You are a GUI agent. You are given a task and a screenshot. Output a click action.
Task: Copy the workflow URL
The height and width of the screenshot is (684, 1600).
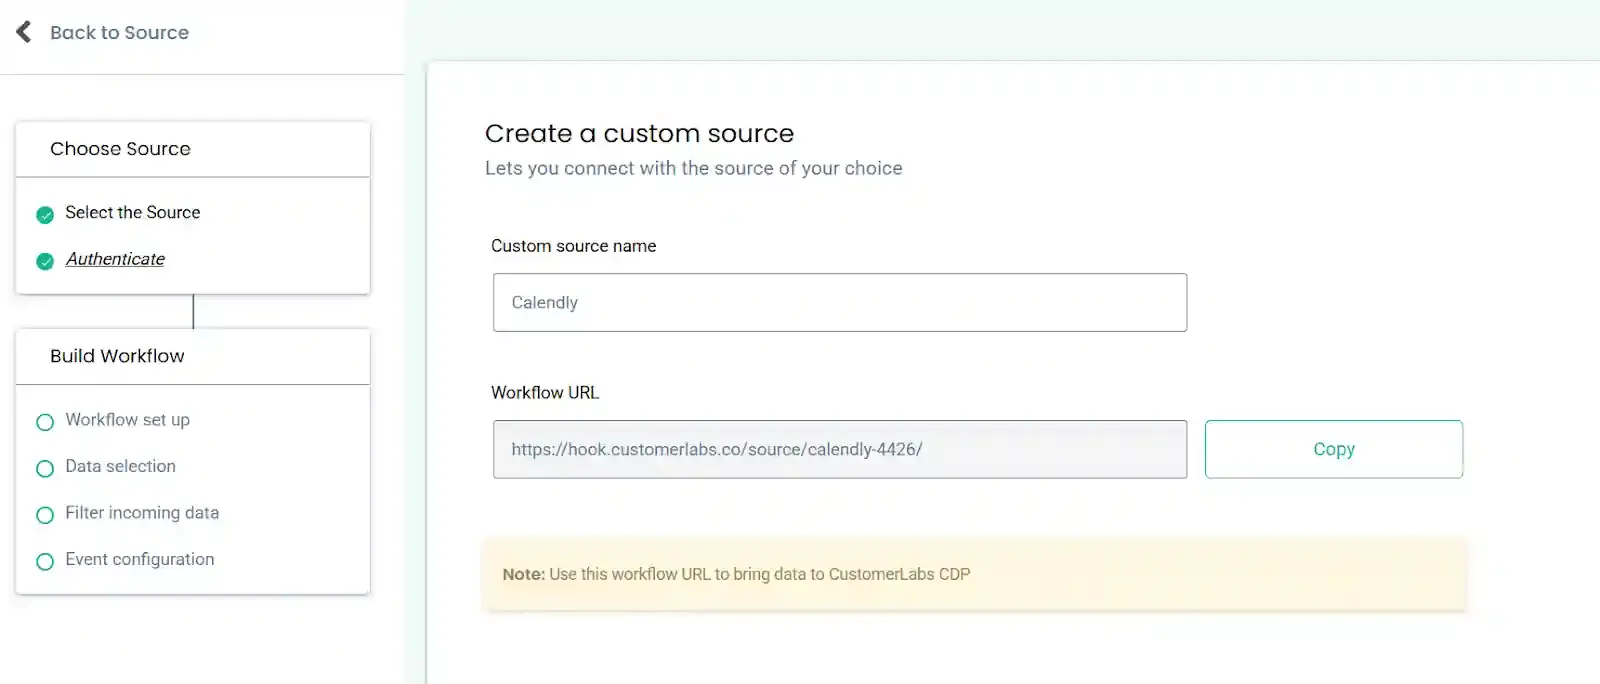tap(1334, 449)
